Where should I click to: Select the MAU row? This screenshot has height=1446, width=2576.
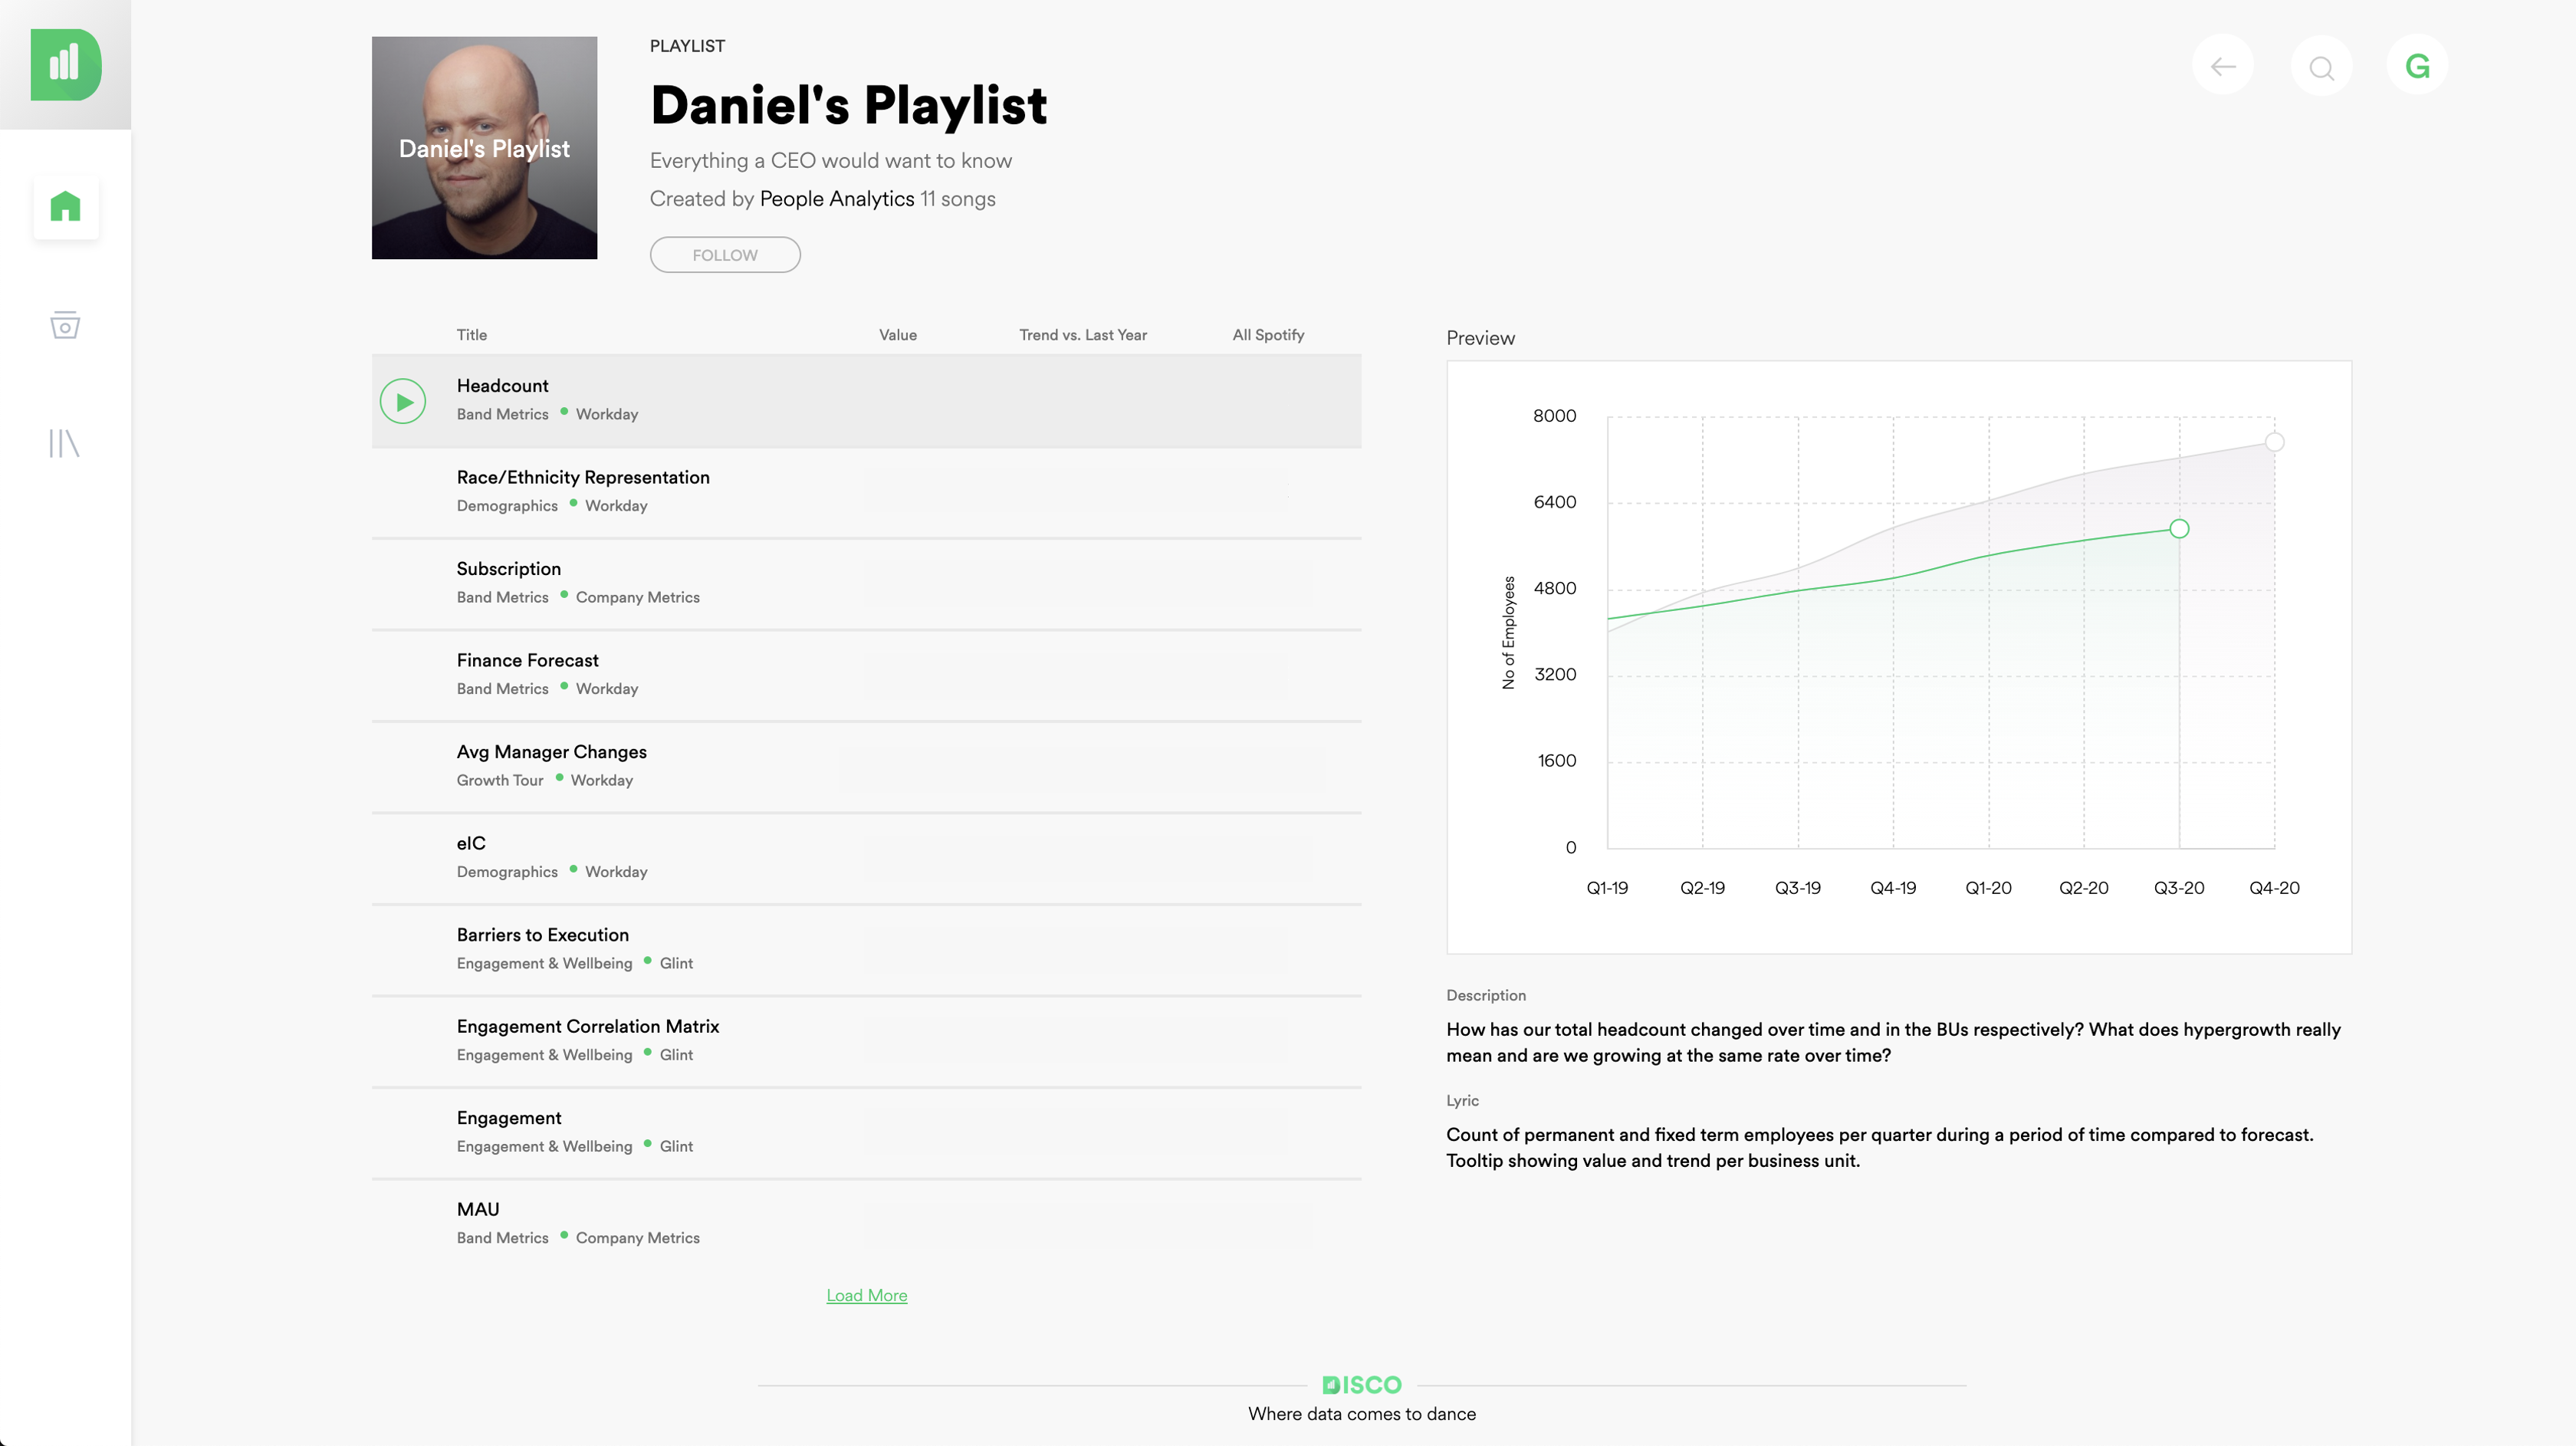[866, 1224]
